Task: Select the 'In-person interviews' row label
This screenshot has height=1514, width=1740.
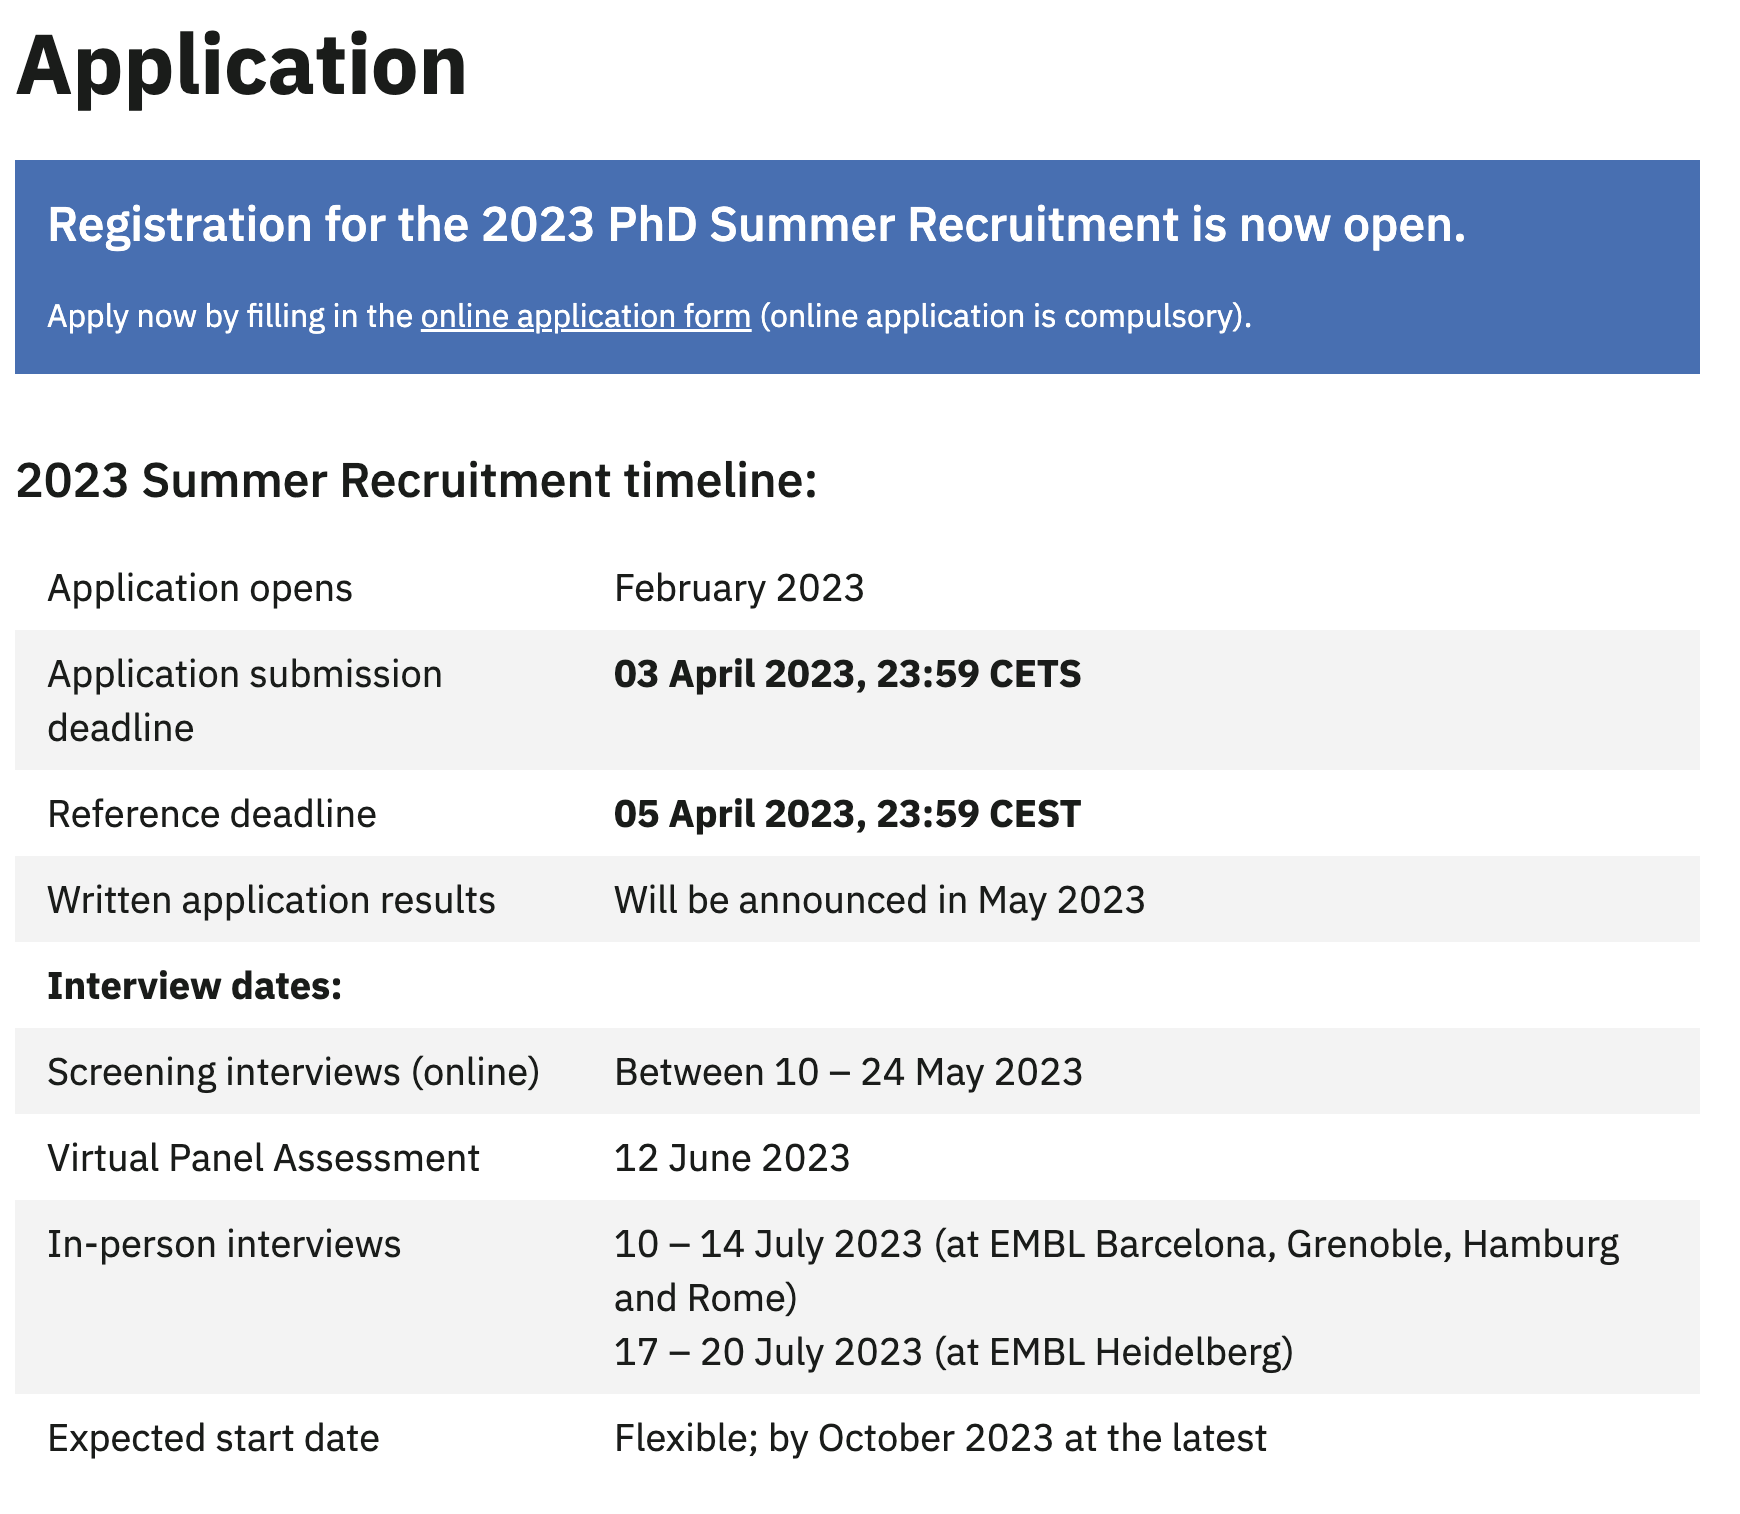Action: coord(224,1244)
